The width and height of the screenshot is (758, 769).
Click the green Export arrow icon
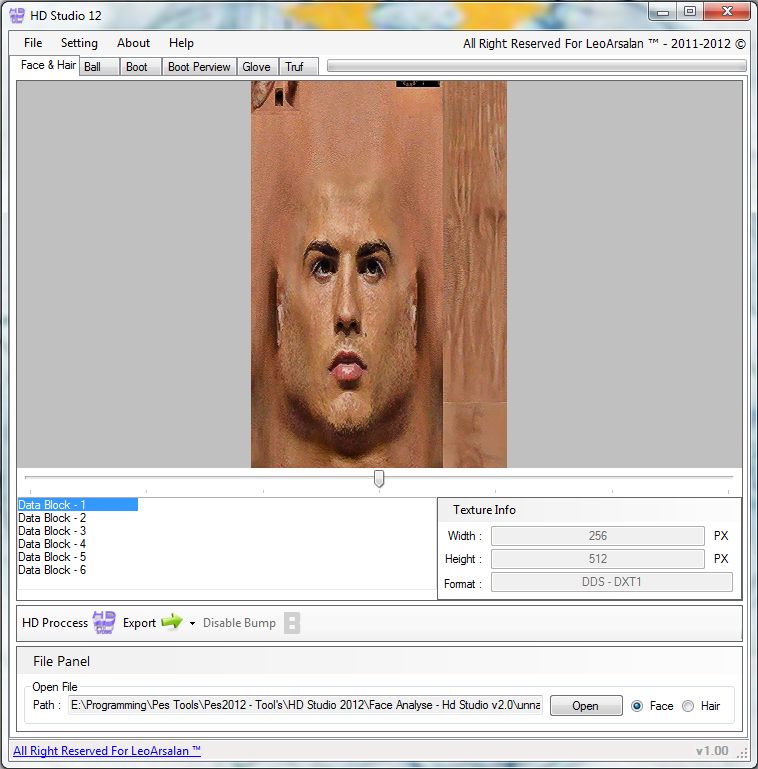pyautogui.click(x=172, y=622)
